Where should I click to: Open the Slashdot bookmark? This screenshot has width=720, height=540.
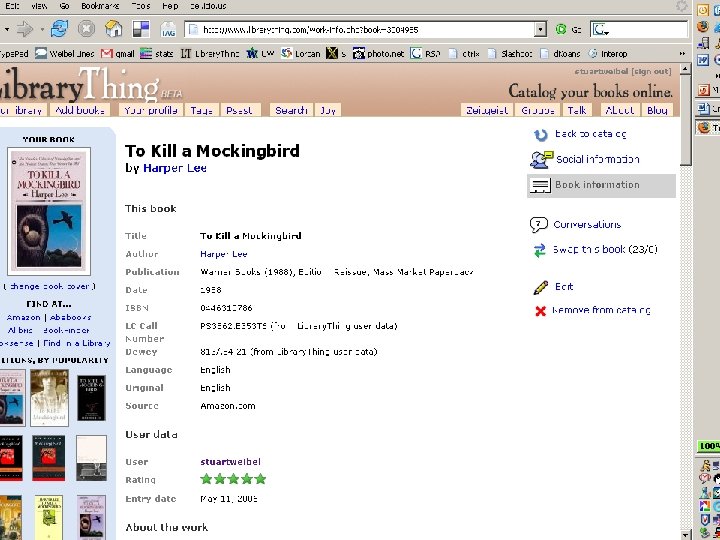point(510,54)
